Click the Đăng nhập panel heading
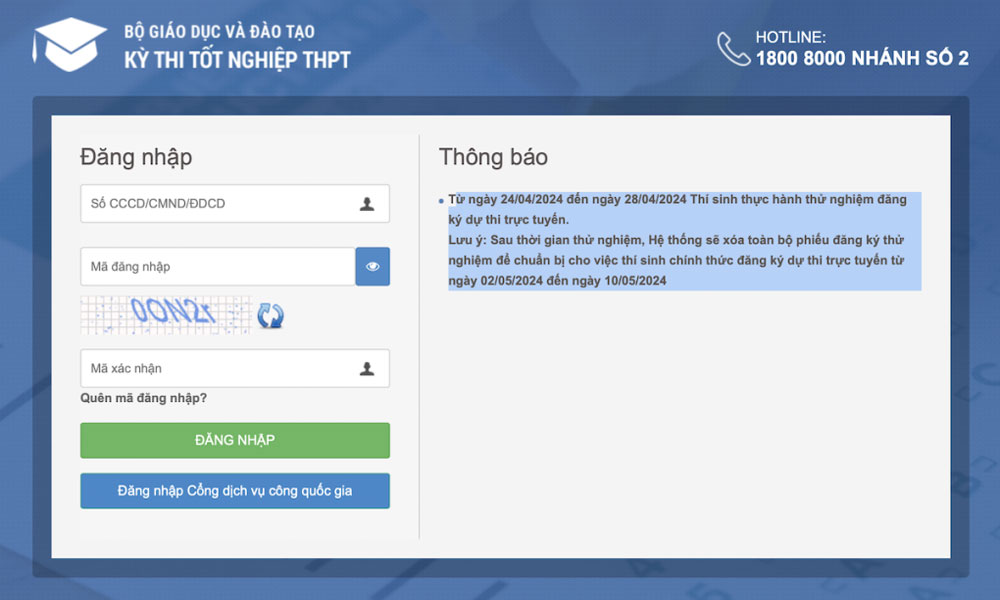1000x600 pixels. point(136,157)
